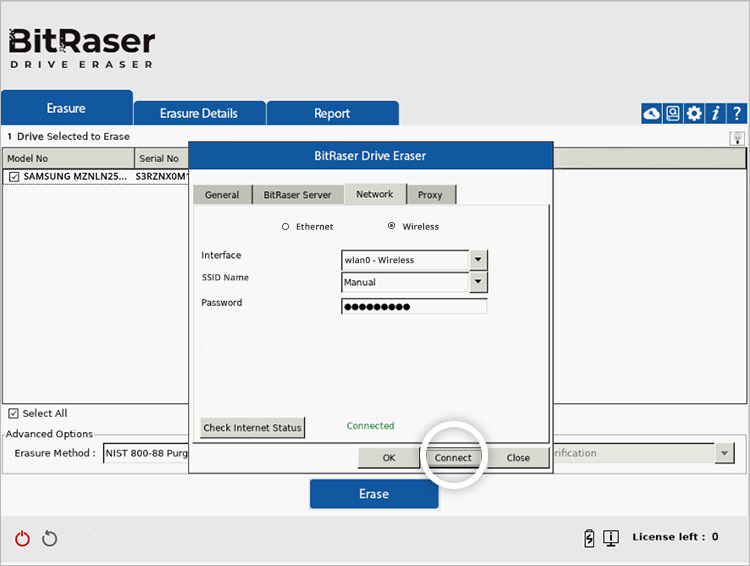Switch to the Report tab
Screen dimensions: 750x566
[x=332, y=113]
